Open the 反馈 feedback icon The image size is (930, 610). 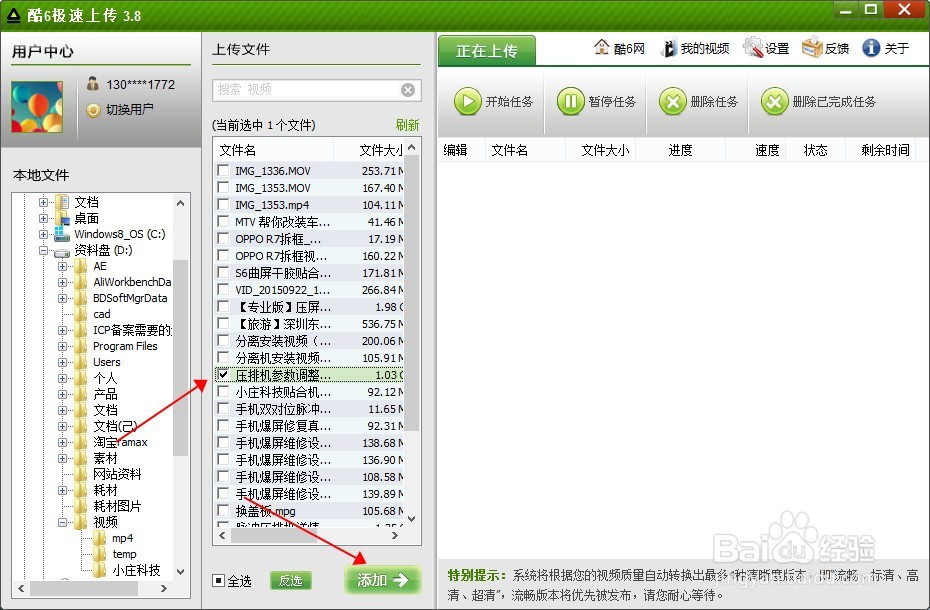click(812, 47)
